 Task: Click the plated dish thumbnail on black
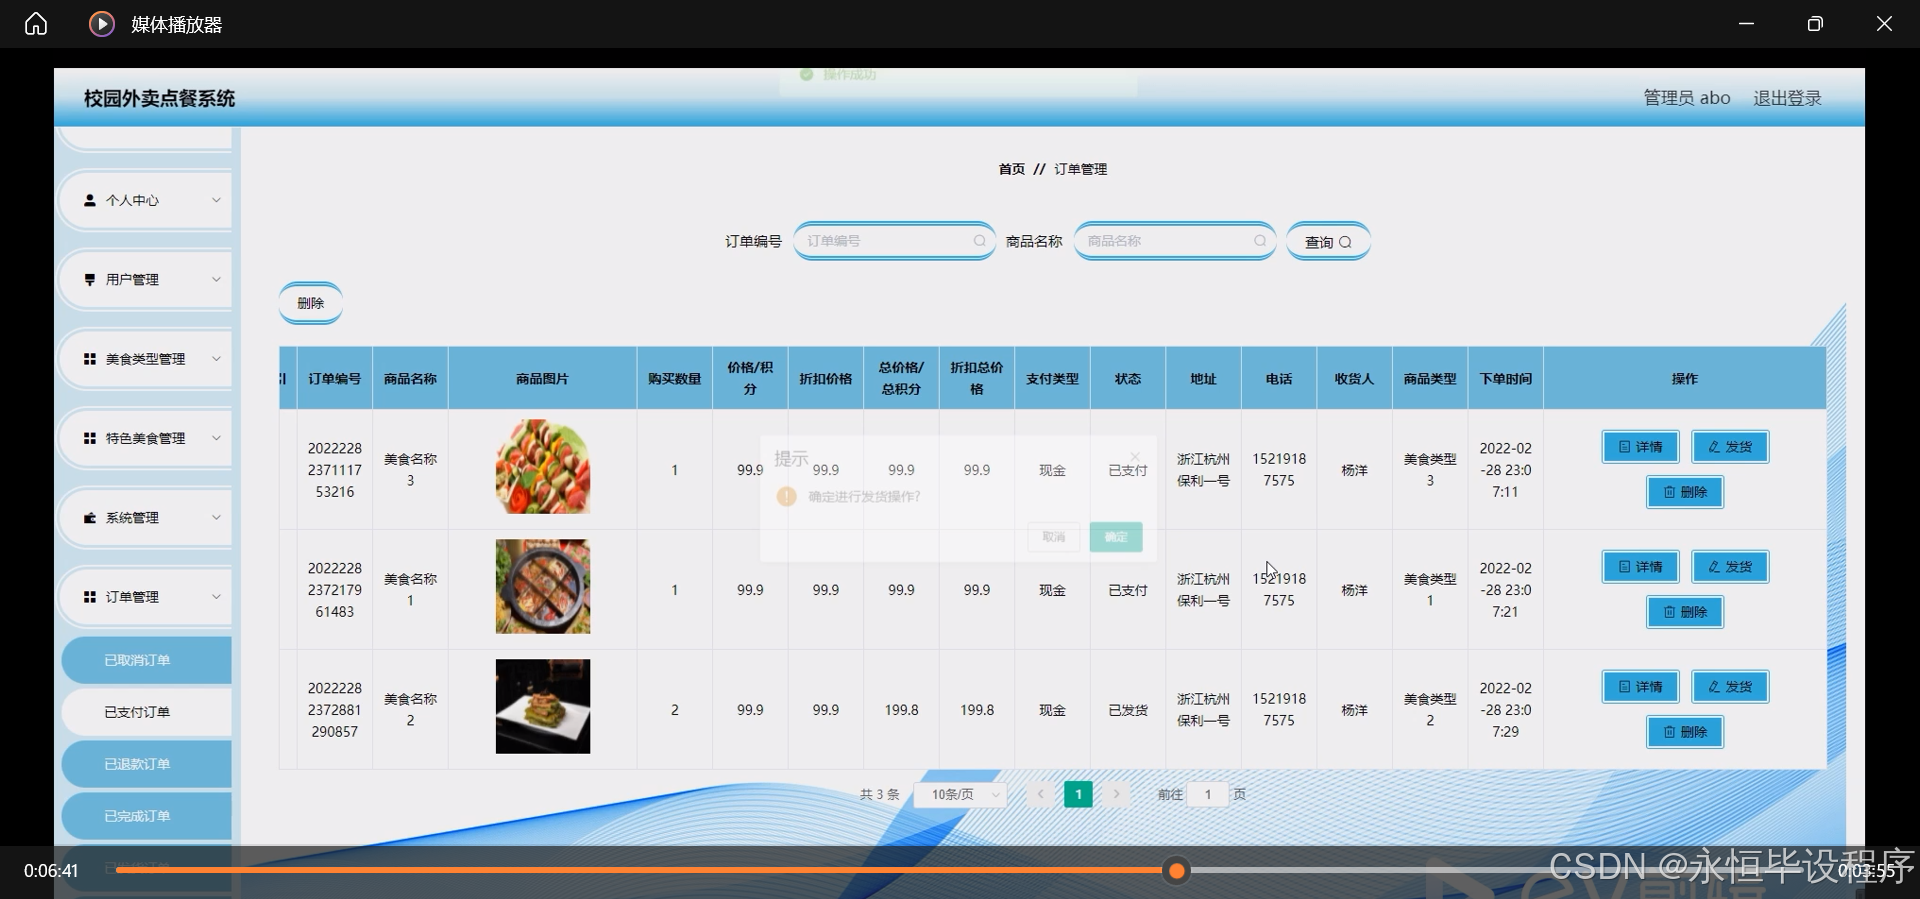[x=543, y=707]
